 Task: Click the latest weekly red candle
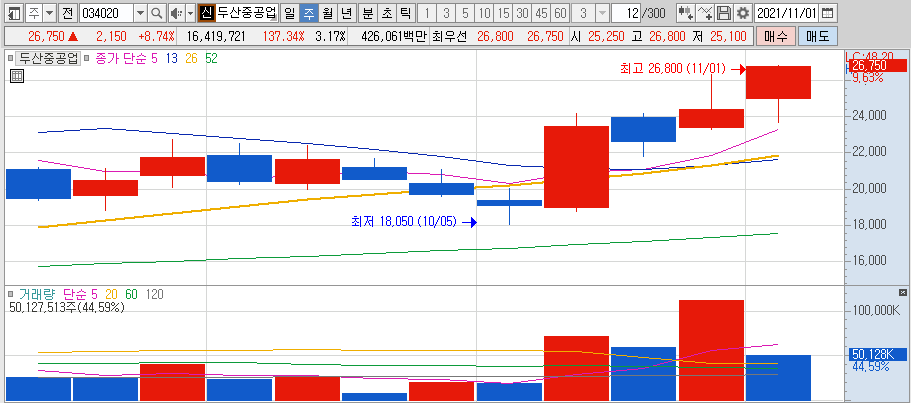coord(778,82)
